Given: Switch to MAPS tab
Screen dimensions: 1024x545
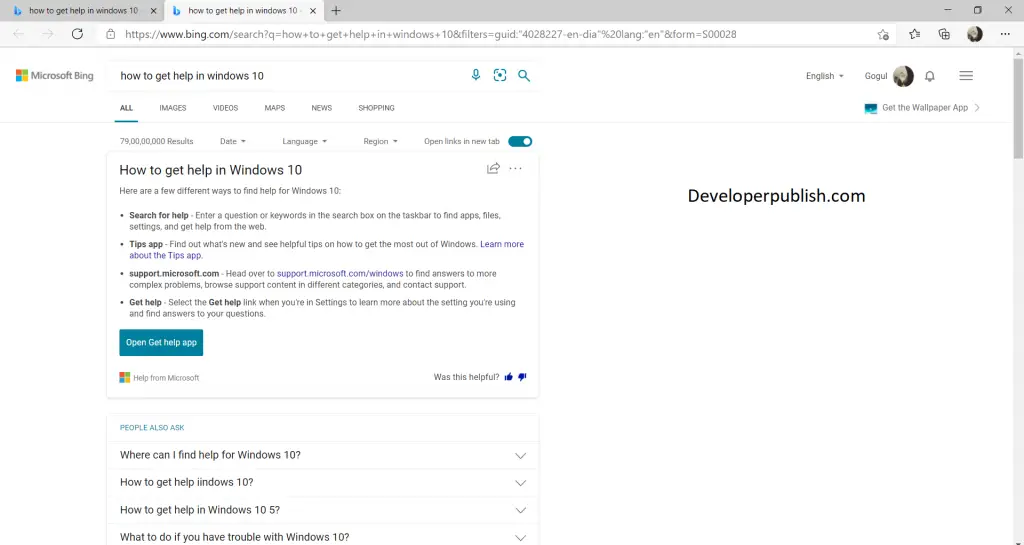Looking at the screenshot, I should click(274, 108).
